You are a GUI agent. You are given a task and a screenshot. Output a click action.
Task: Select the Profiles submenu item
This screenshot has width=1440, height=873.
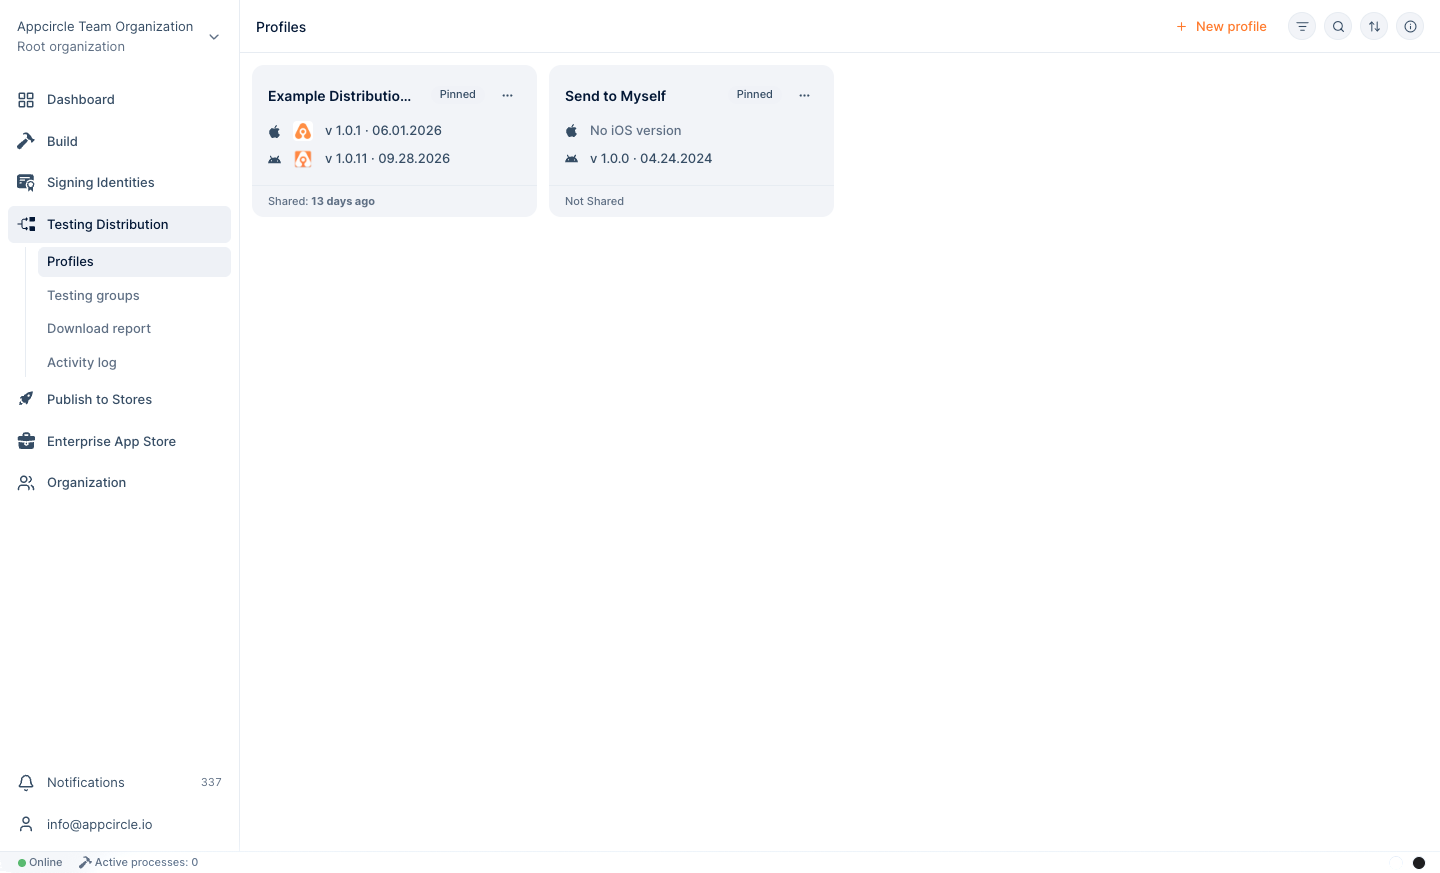[x=134, y=262]
